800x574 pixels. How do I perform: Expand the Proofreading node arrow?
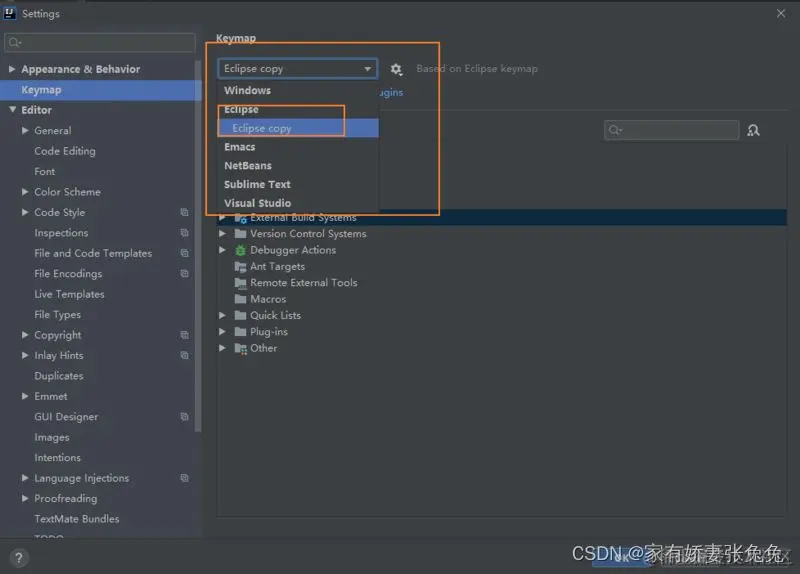25,498
